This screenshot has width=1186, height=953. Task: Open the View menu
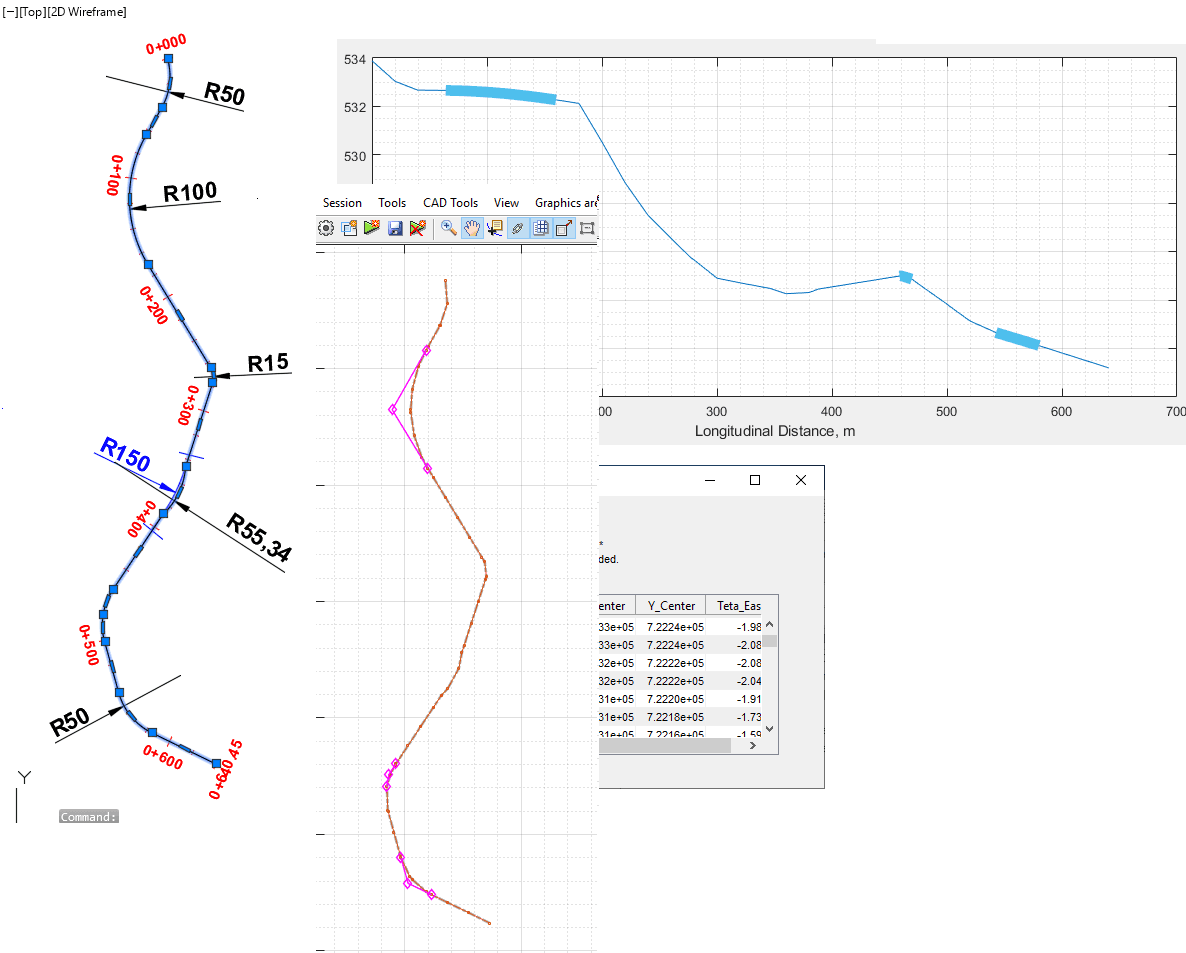[506, 203]
